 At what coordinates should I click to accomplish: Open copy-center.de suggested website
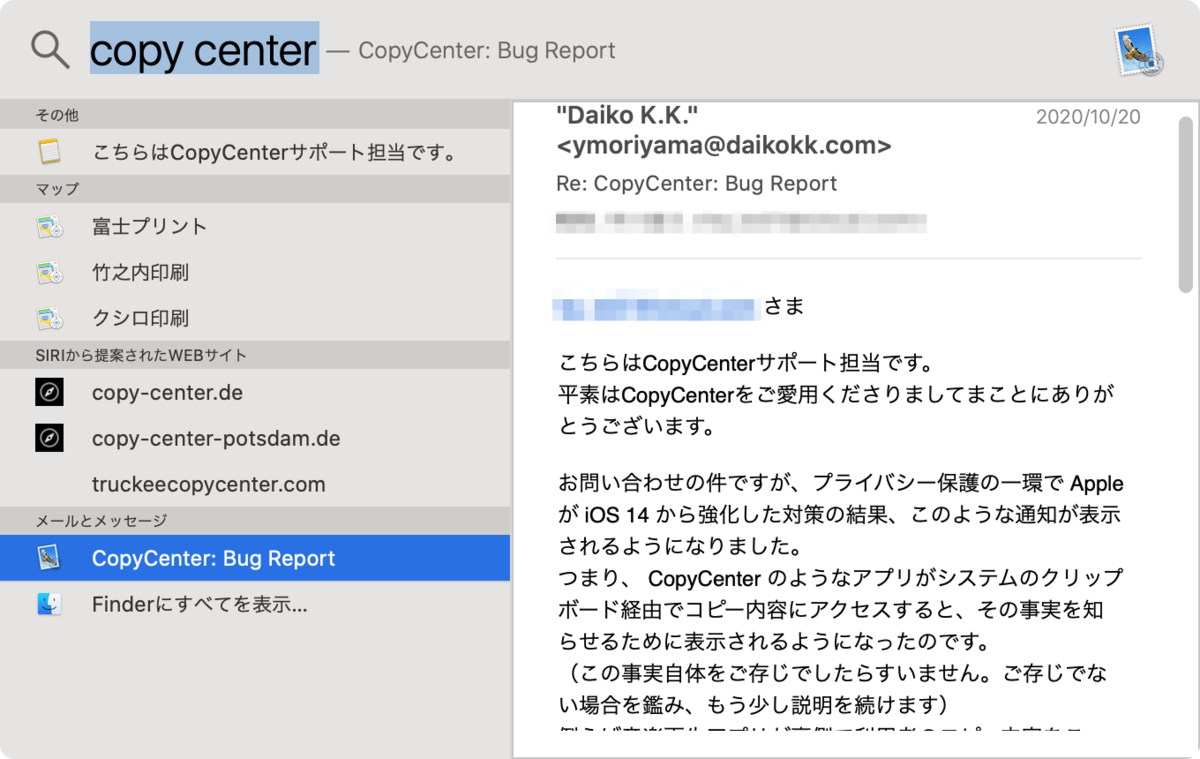click(255, 392)
